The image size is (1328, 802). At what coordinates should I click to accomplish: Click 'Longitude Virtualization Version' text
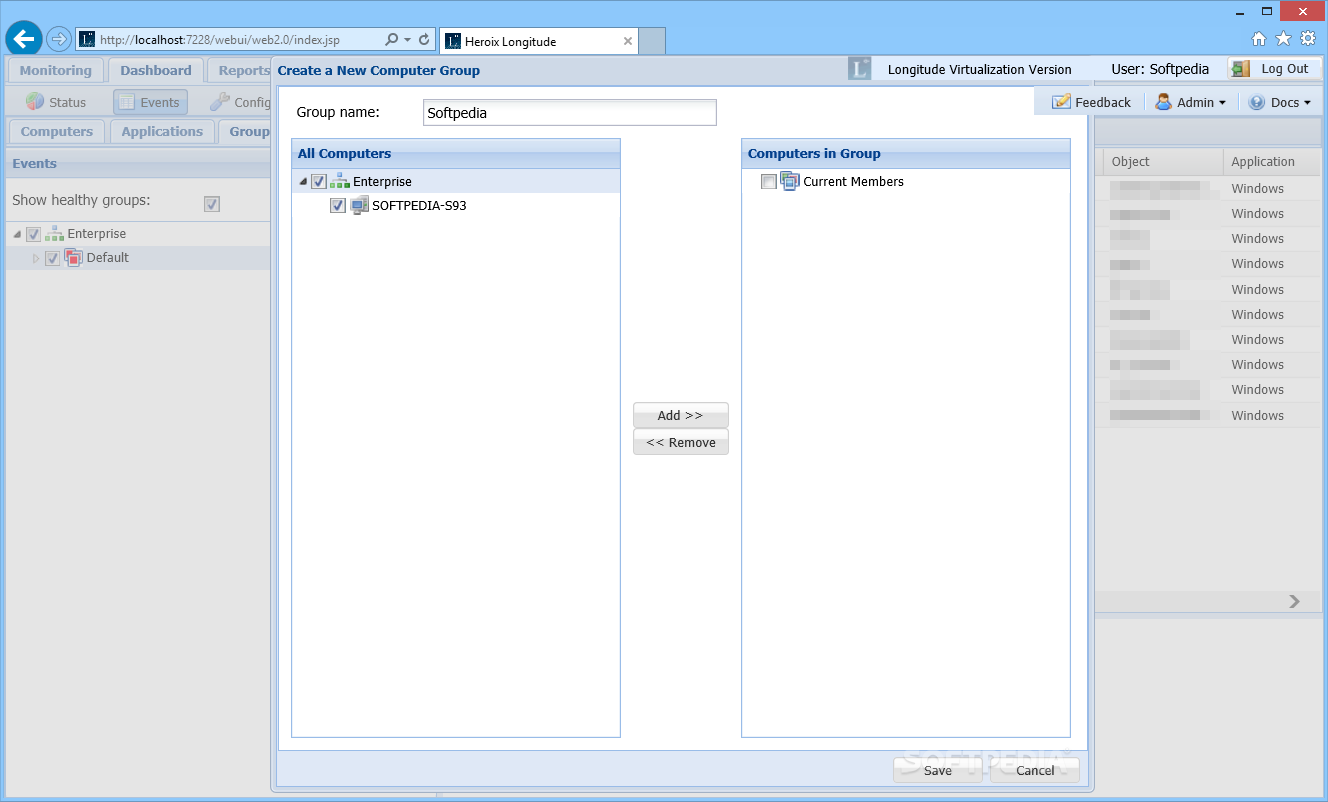[x=979, y=69]
